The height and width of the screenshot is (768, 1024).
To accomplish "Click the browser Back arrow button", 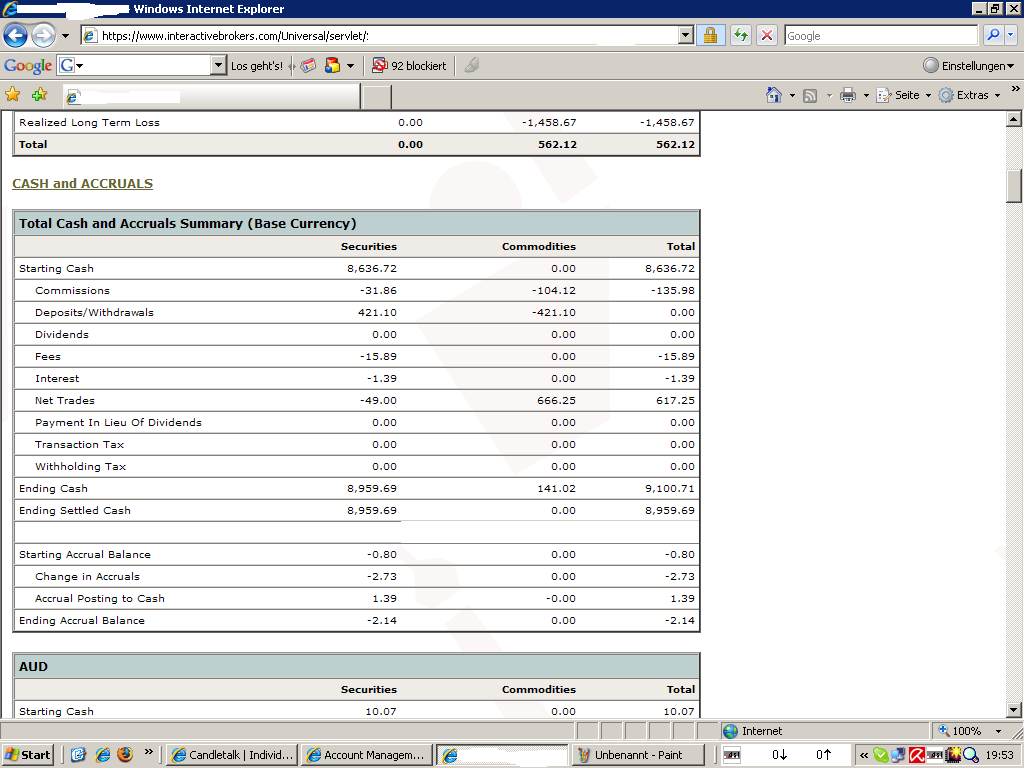I will tap(15, 36).
